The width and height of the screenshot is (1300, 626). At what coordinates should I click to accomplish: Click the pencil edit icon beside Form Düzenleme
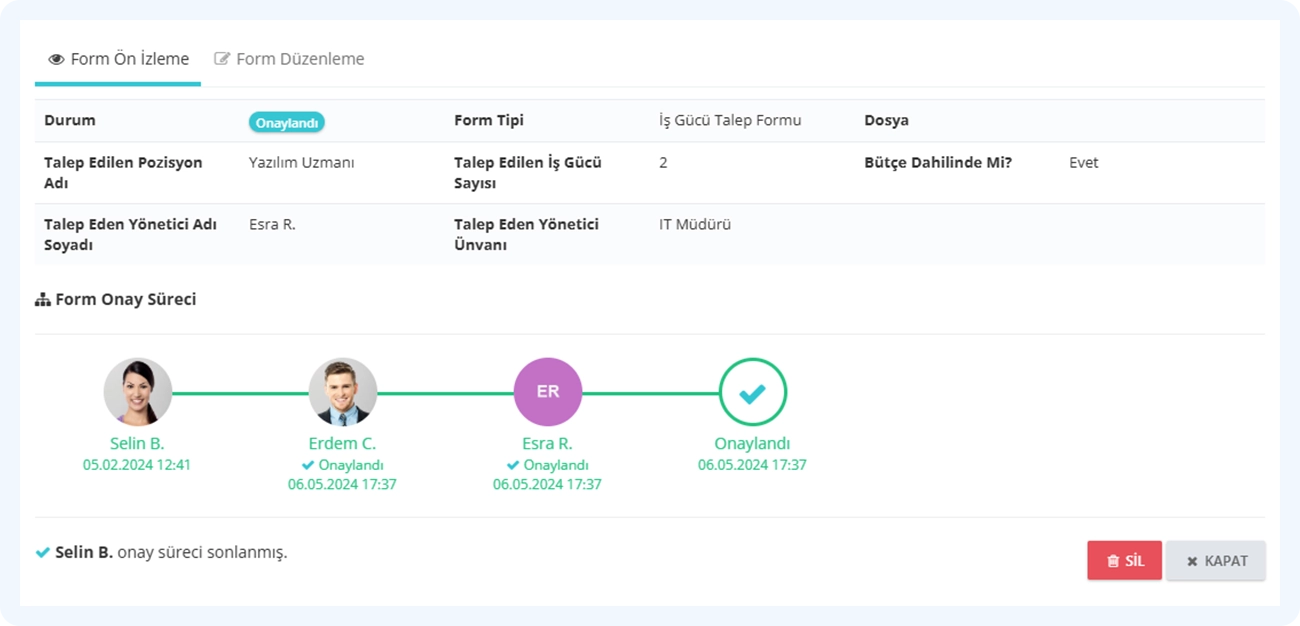coord(222,59)
